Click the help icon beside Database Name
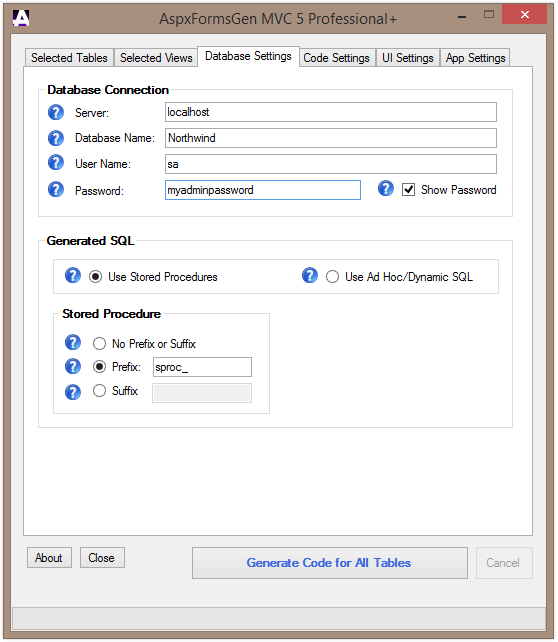This screenshot has width=558, height=642. (x=56, y=138)
